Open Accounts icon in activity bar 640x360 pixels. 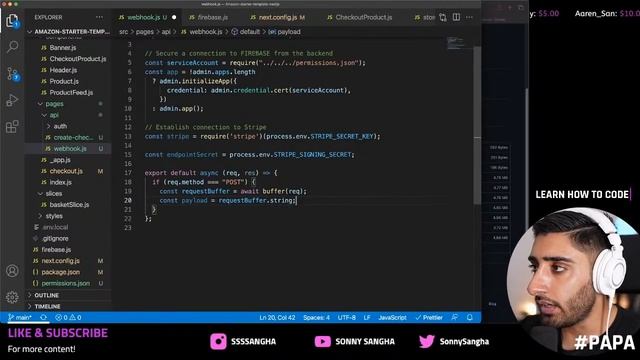click(12, 271)
